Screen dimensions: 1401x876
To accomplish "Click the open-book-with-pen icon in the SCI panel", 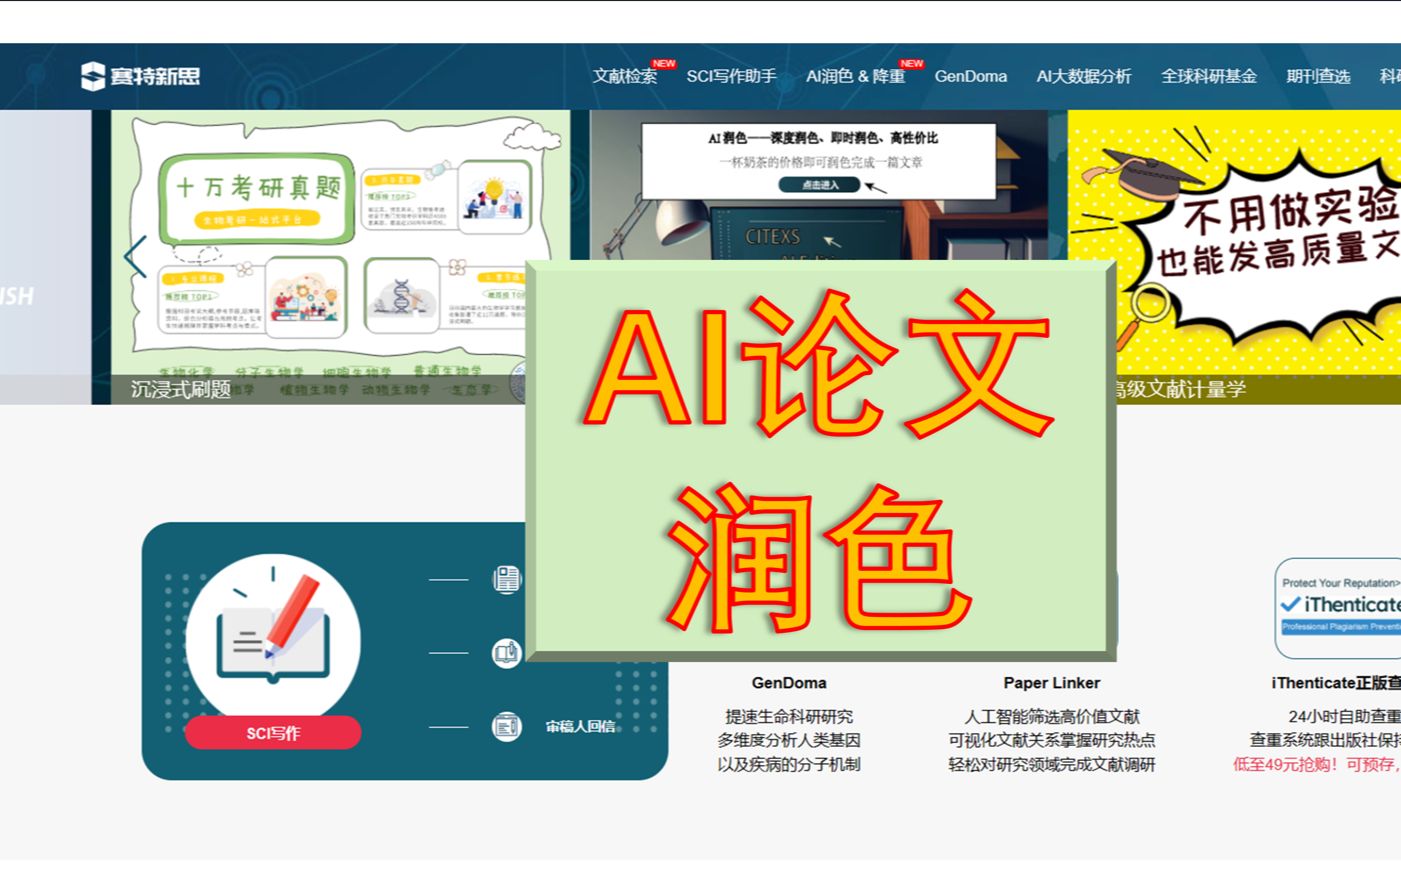I will coord(507,653).
